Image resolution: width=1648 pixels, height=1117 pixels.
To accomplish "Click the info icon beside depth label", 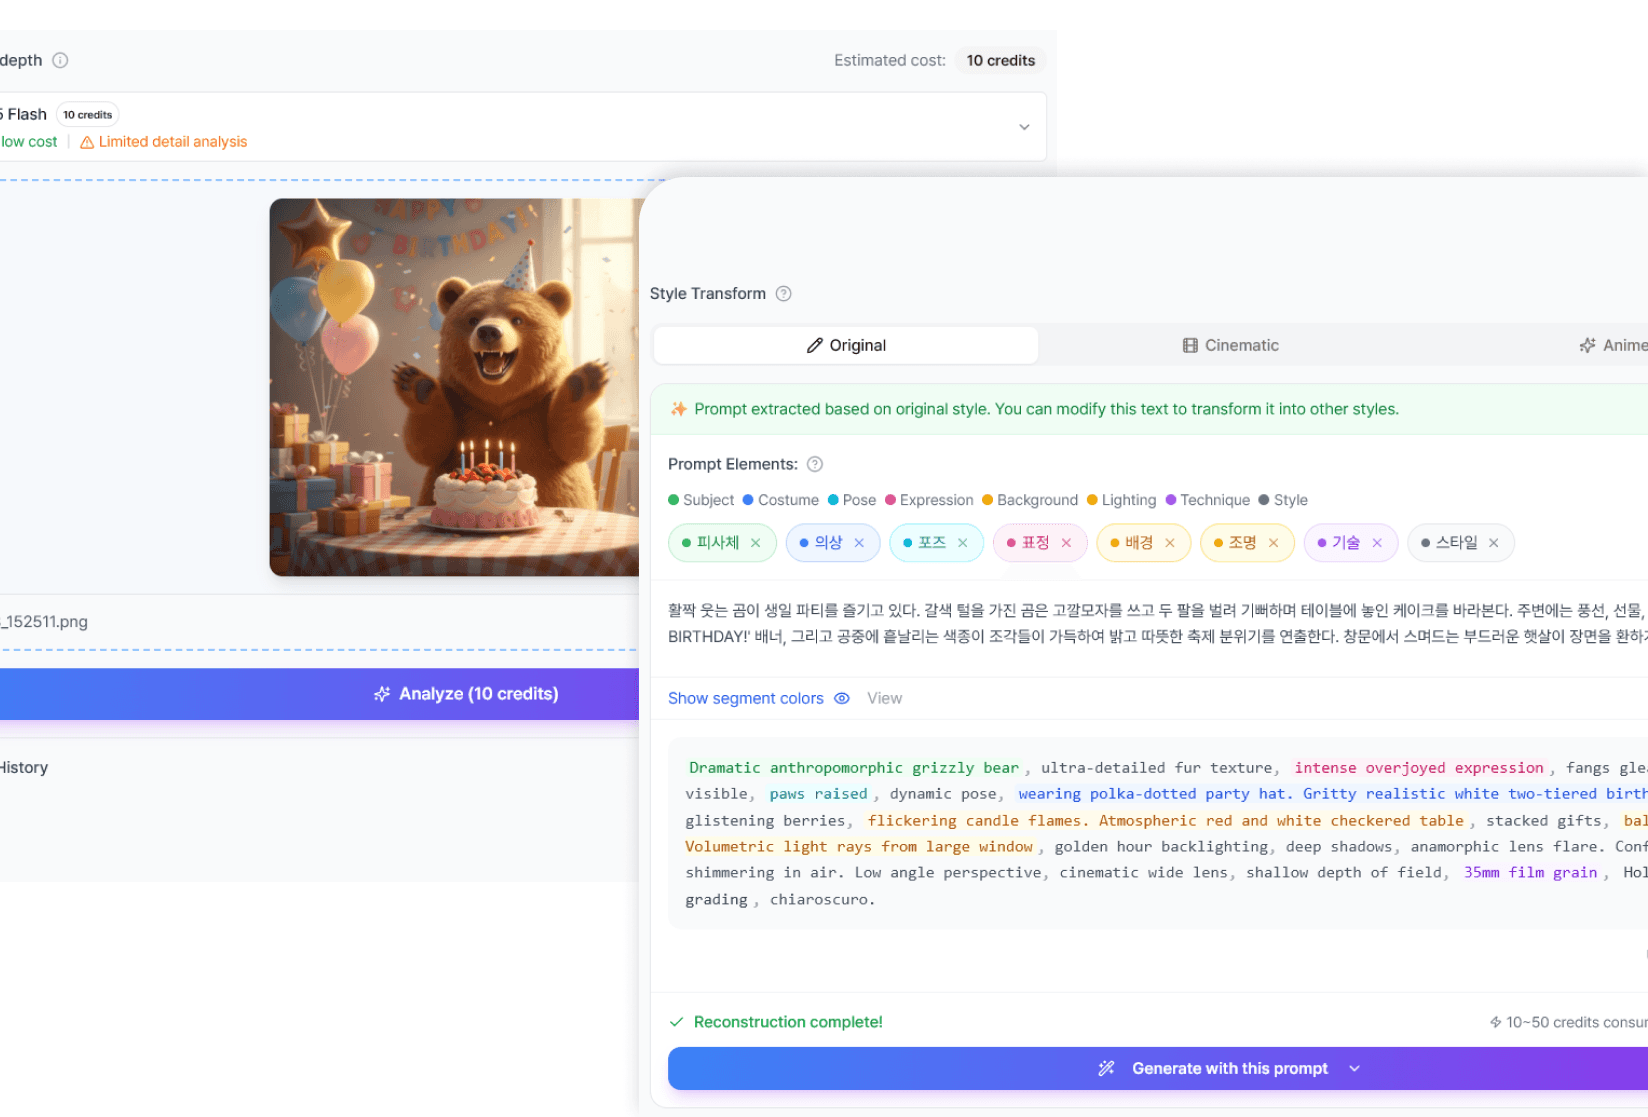I will pyautogui.click(x=60, y=60).
